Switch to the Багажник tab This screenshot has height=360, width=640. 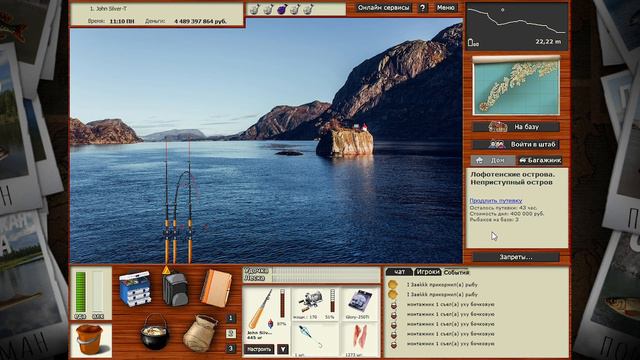click(x=540, y=160)
